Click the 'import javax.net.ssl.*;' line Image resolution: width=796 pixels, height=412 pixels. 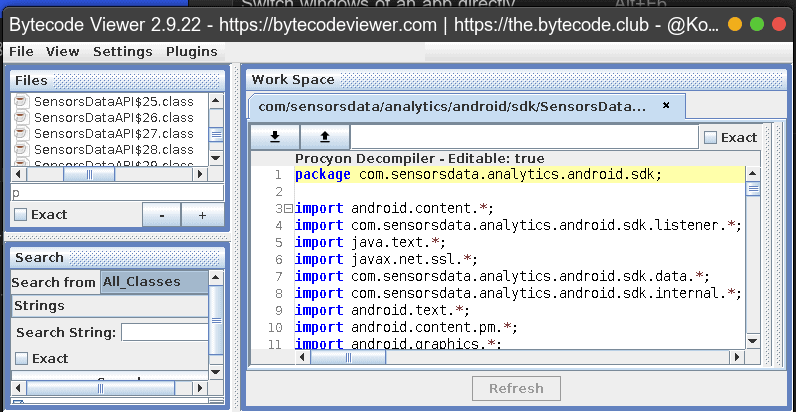(387, 259)
